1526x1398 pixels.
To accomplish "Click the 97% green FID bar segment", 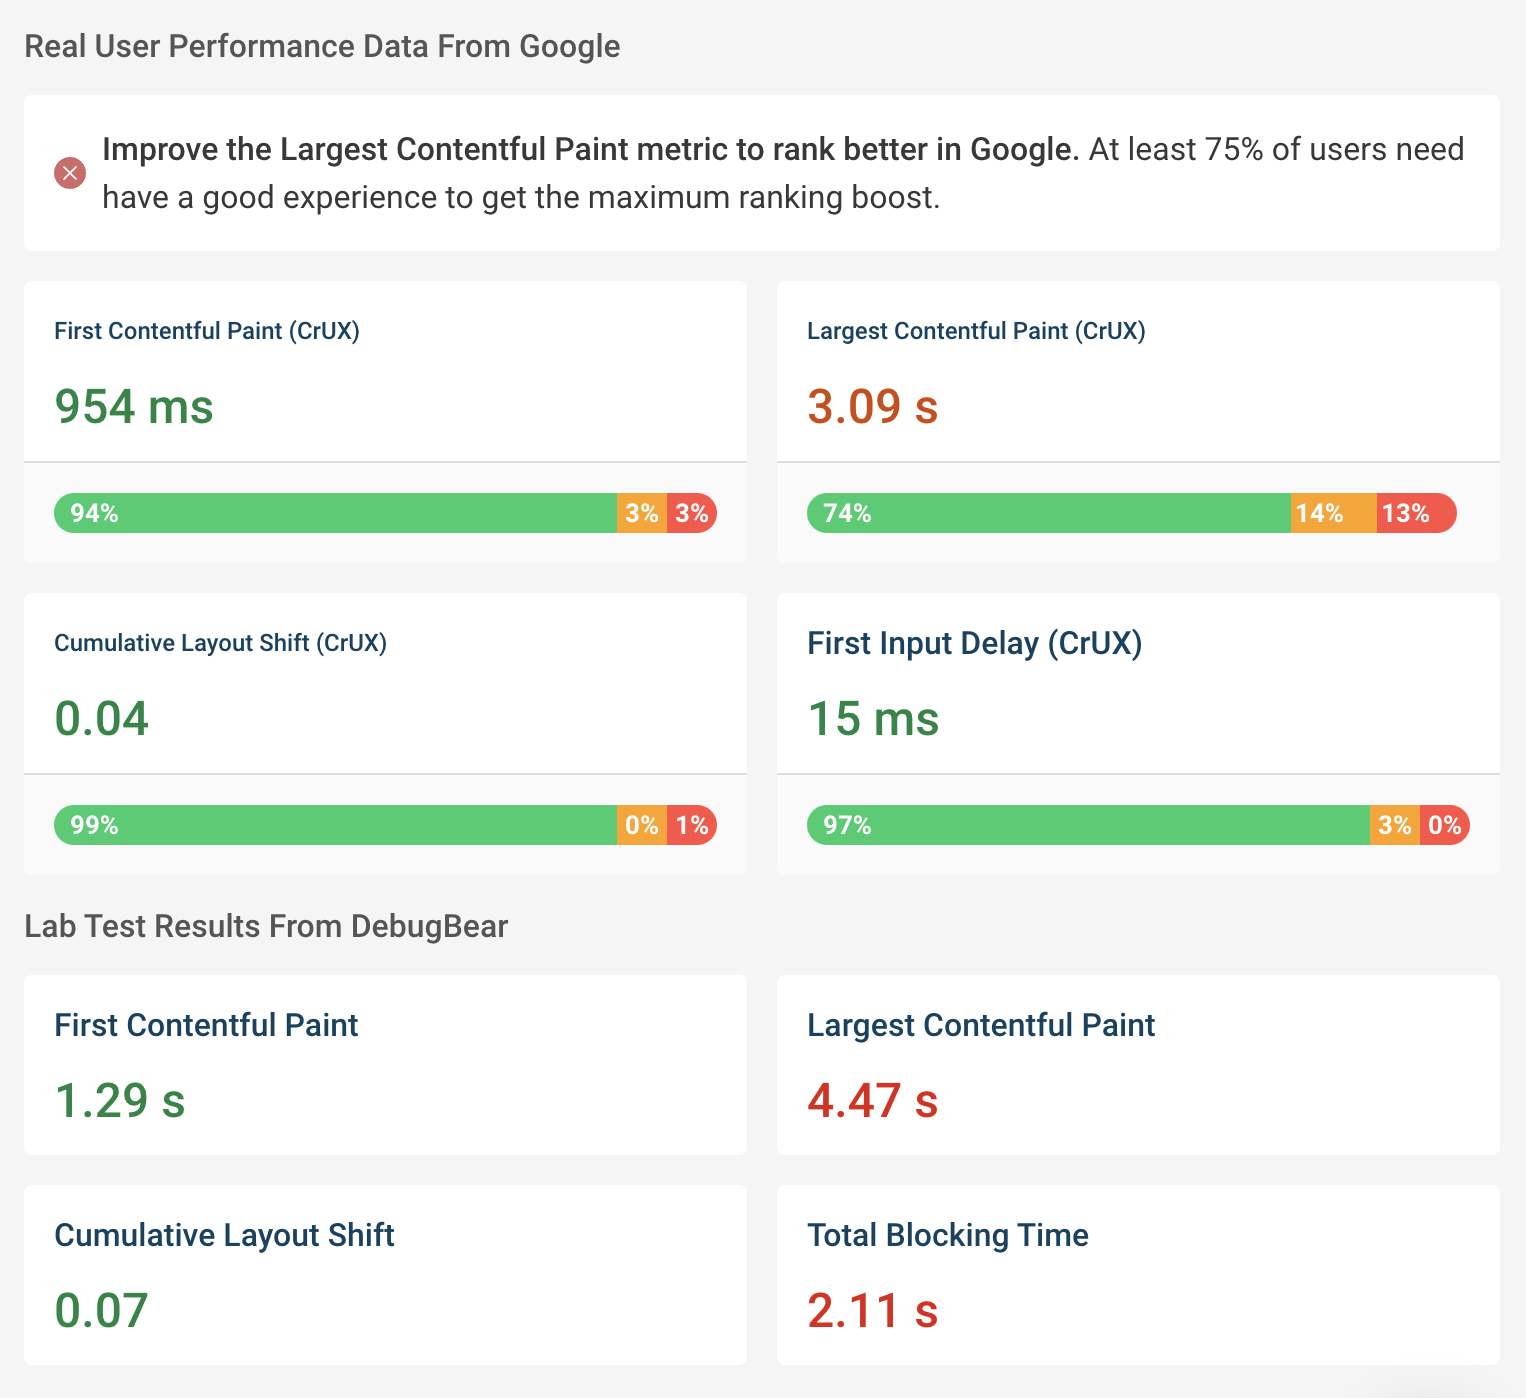I will 1088,825.
